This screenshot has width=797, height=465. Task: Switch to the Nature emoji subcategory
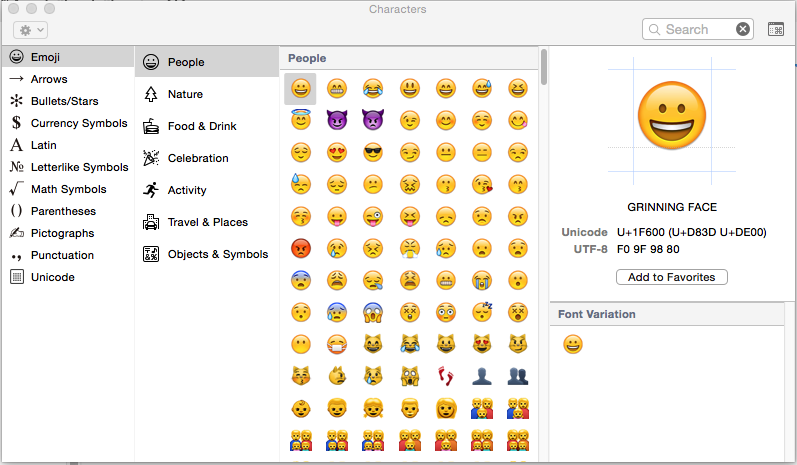(207, 94)
